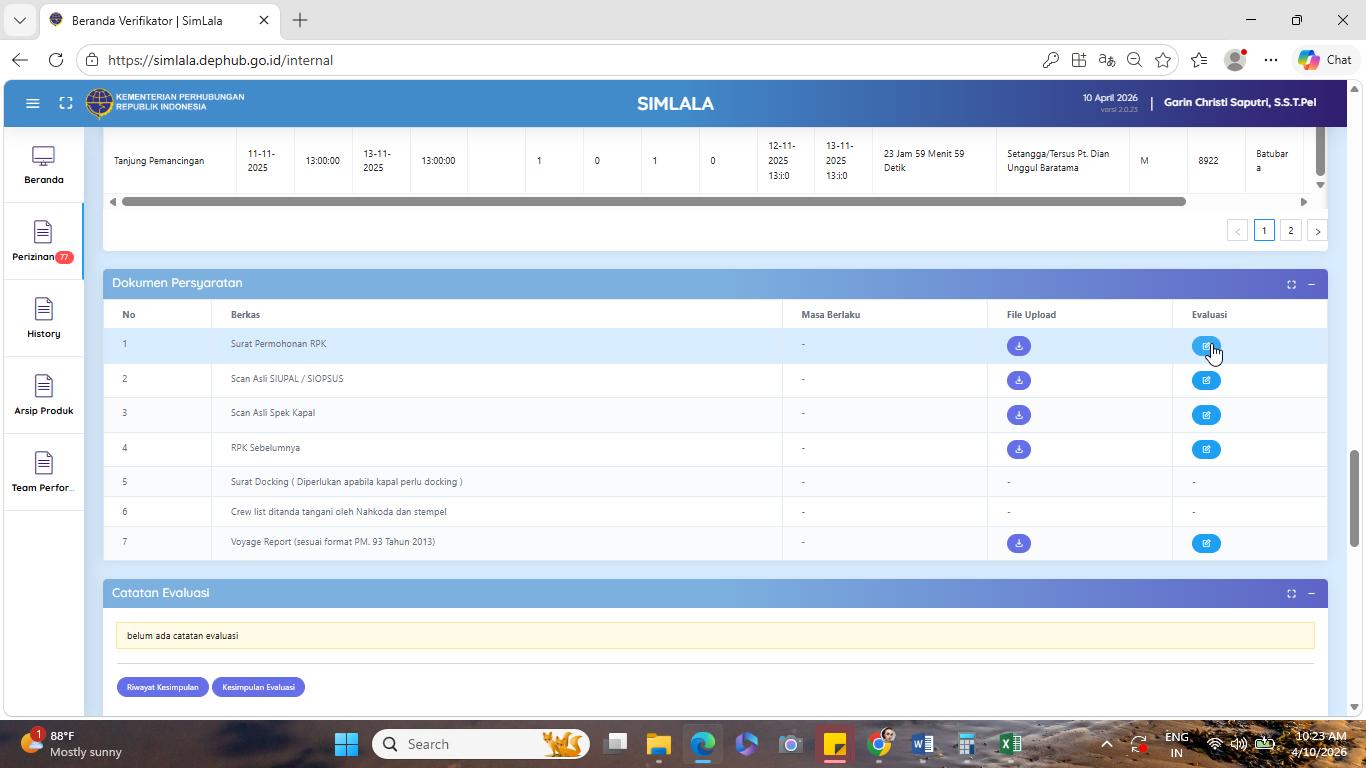The width and height of the screenshot is (1366, 768).
Task: Click the table horizontal scrollbar
Action: 654,202
